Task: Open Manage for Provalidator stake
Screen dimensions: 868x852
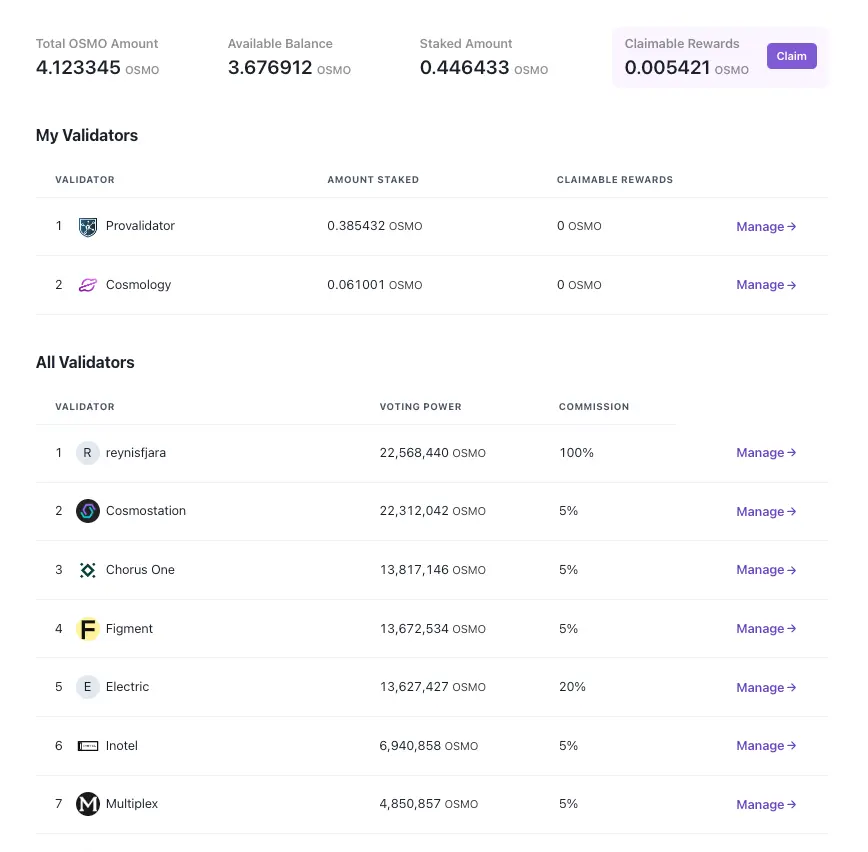Action: [766, 227]
